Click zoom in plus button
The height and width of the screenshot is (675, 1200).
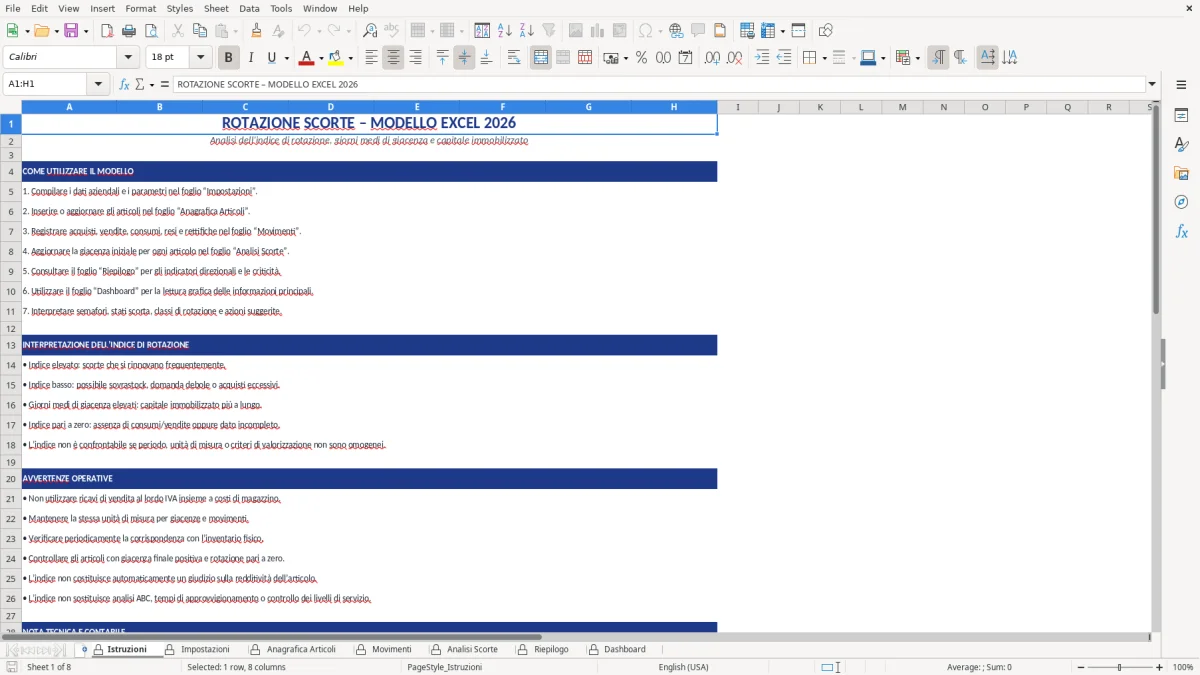pos(1160,667)
